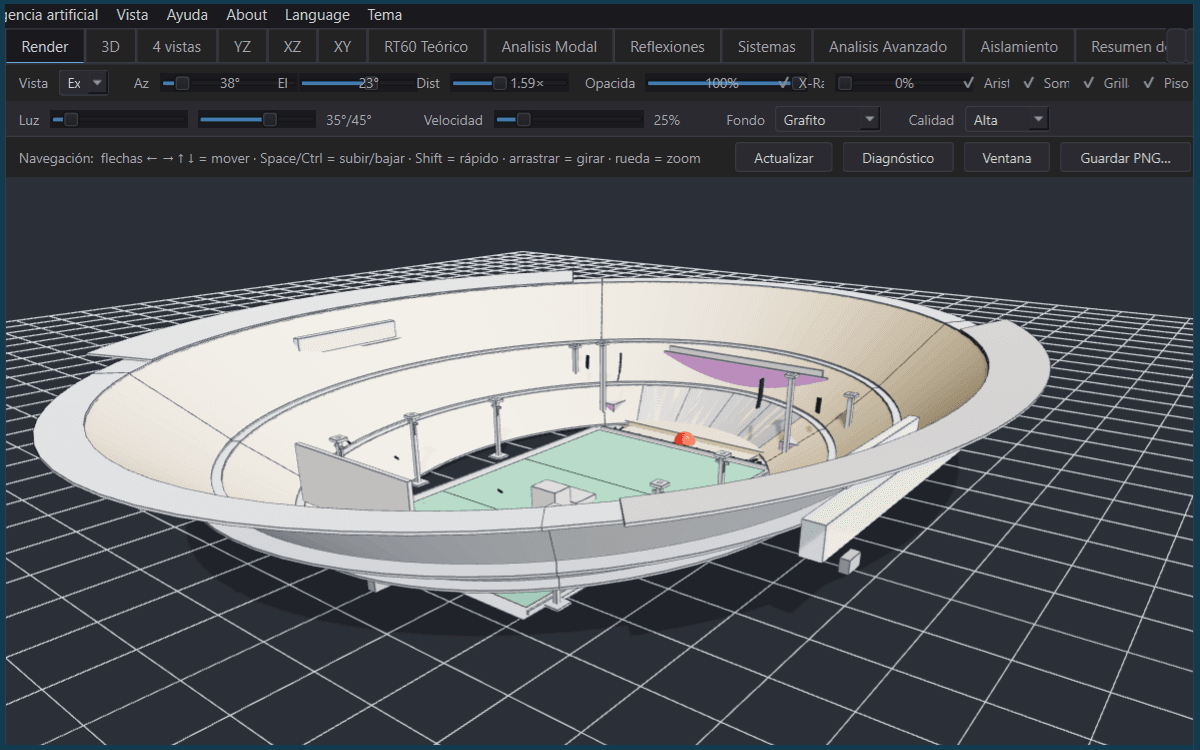Image resolution: width=1200 pixels, height=750 pixels.
Task: Open the Calidad dropdown set to Alta
Action: (1007, 120)
